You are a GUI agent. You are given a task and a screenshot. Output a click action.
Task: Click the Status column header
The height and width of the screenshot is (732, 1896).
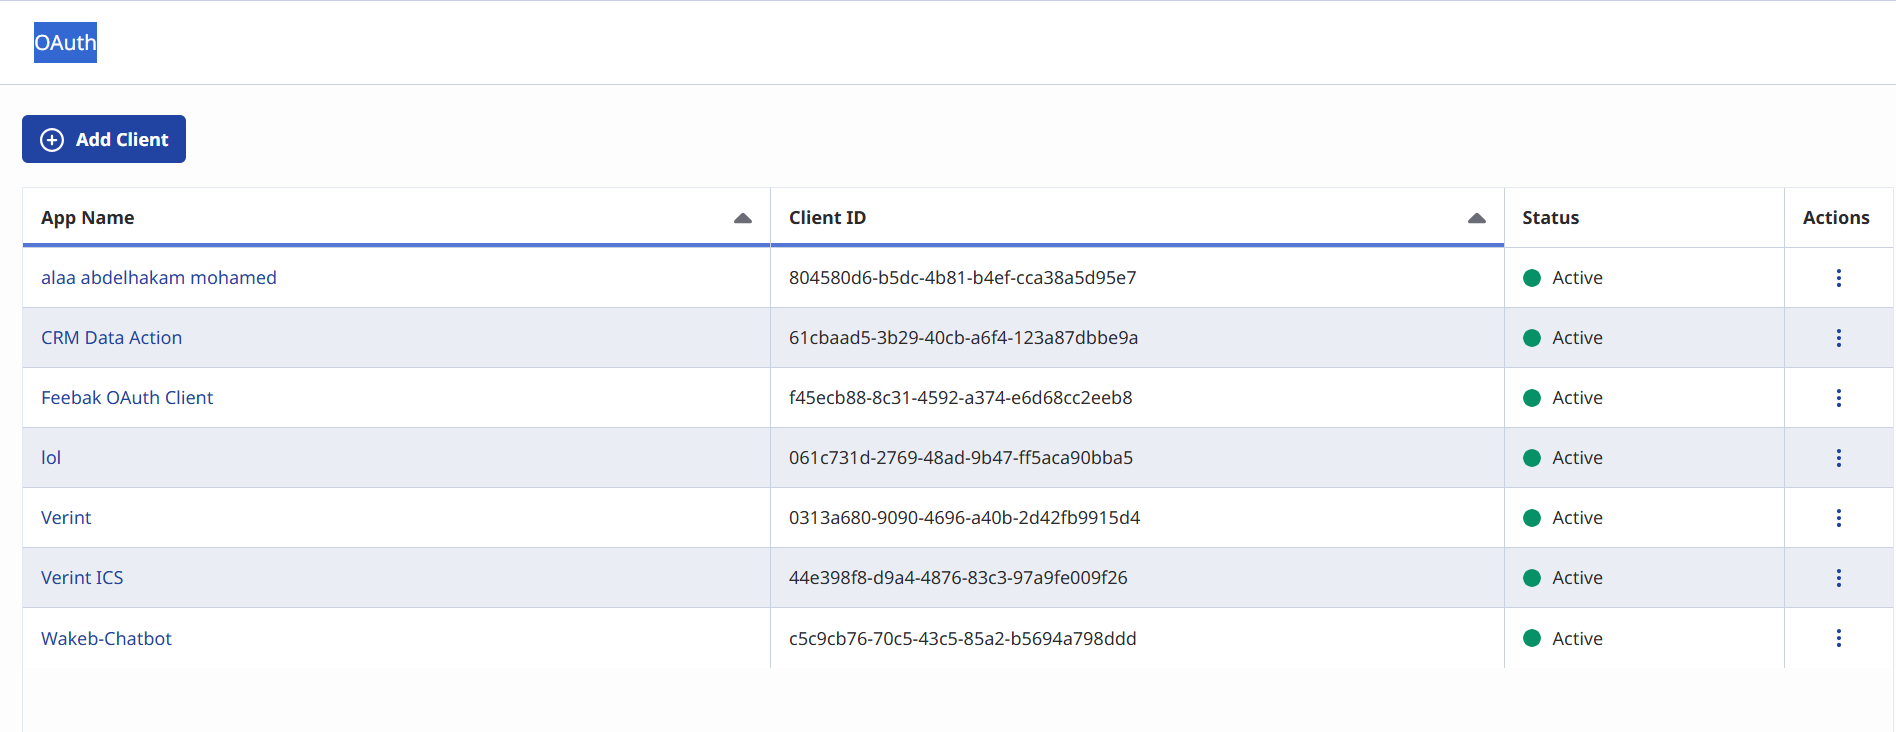pos(1550,218)
